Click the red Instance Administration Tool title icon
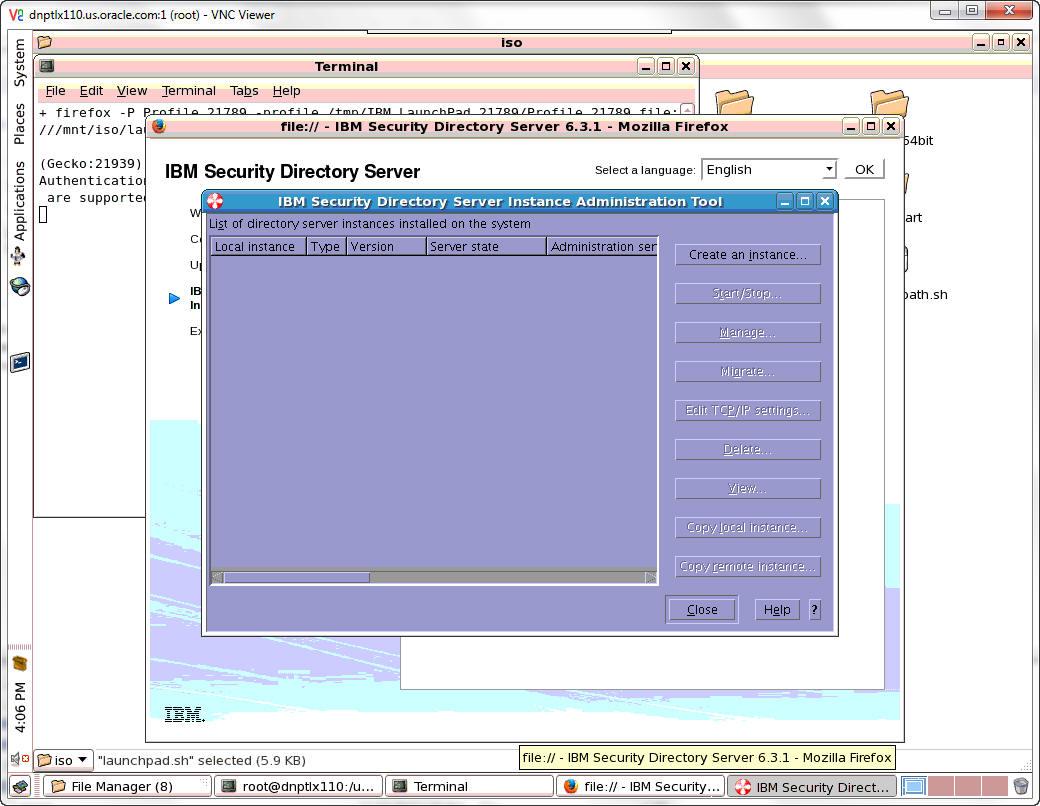Image resolution: width=1040 pixels, height=806 pixels. tap(215, 201)
